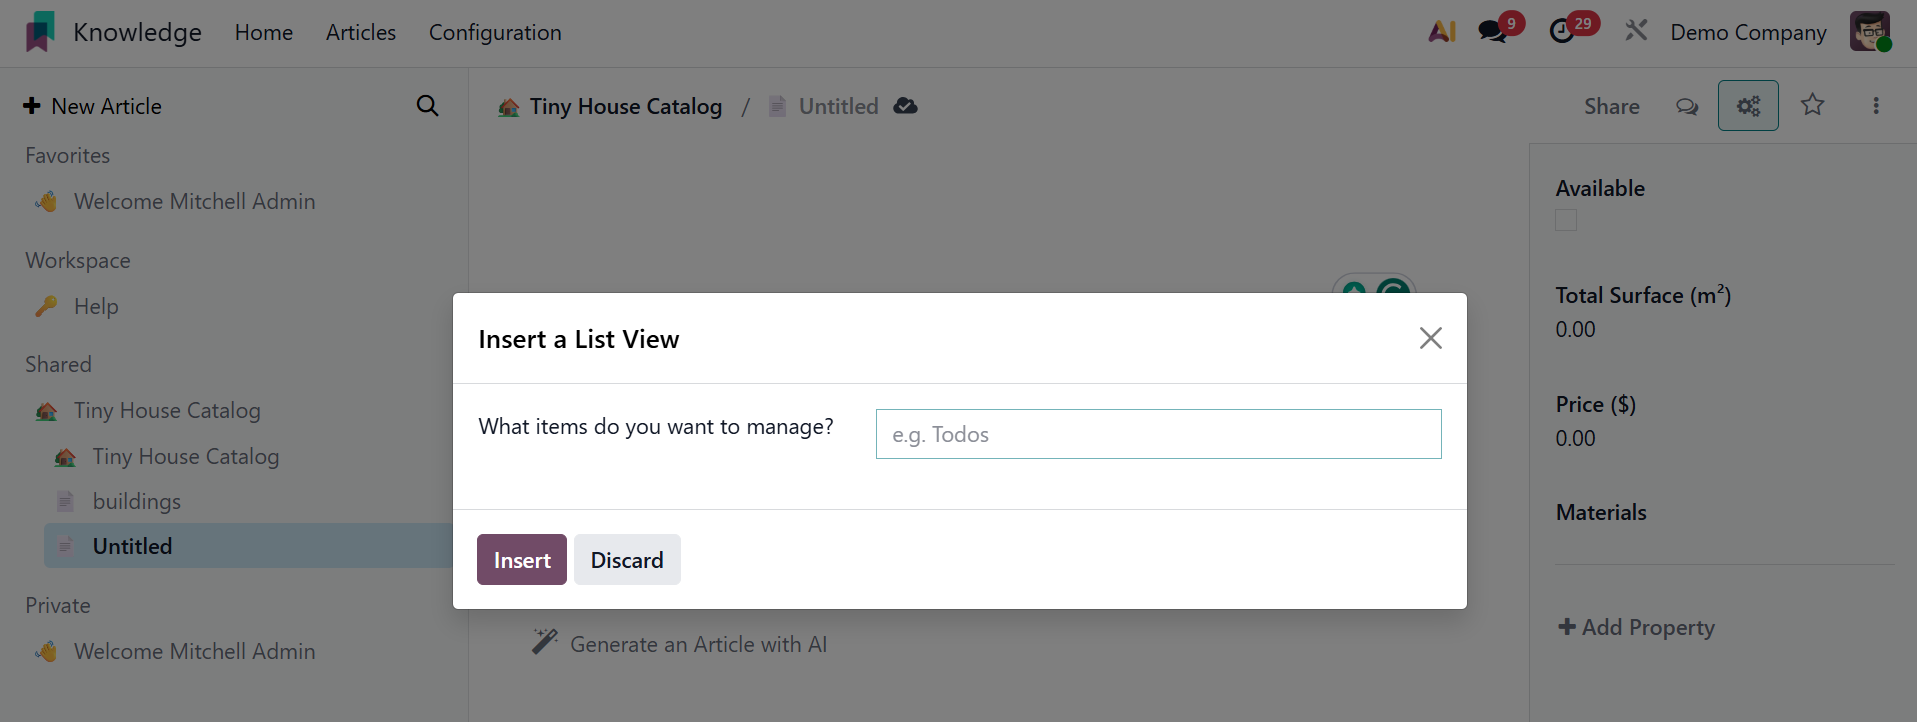Open the activities clock icon
Screen dimensions: 1917x722
point(1562,32)
